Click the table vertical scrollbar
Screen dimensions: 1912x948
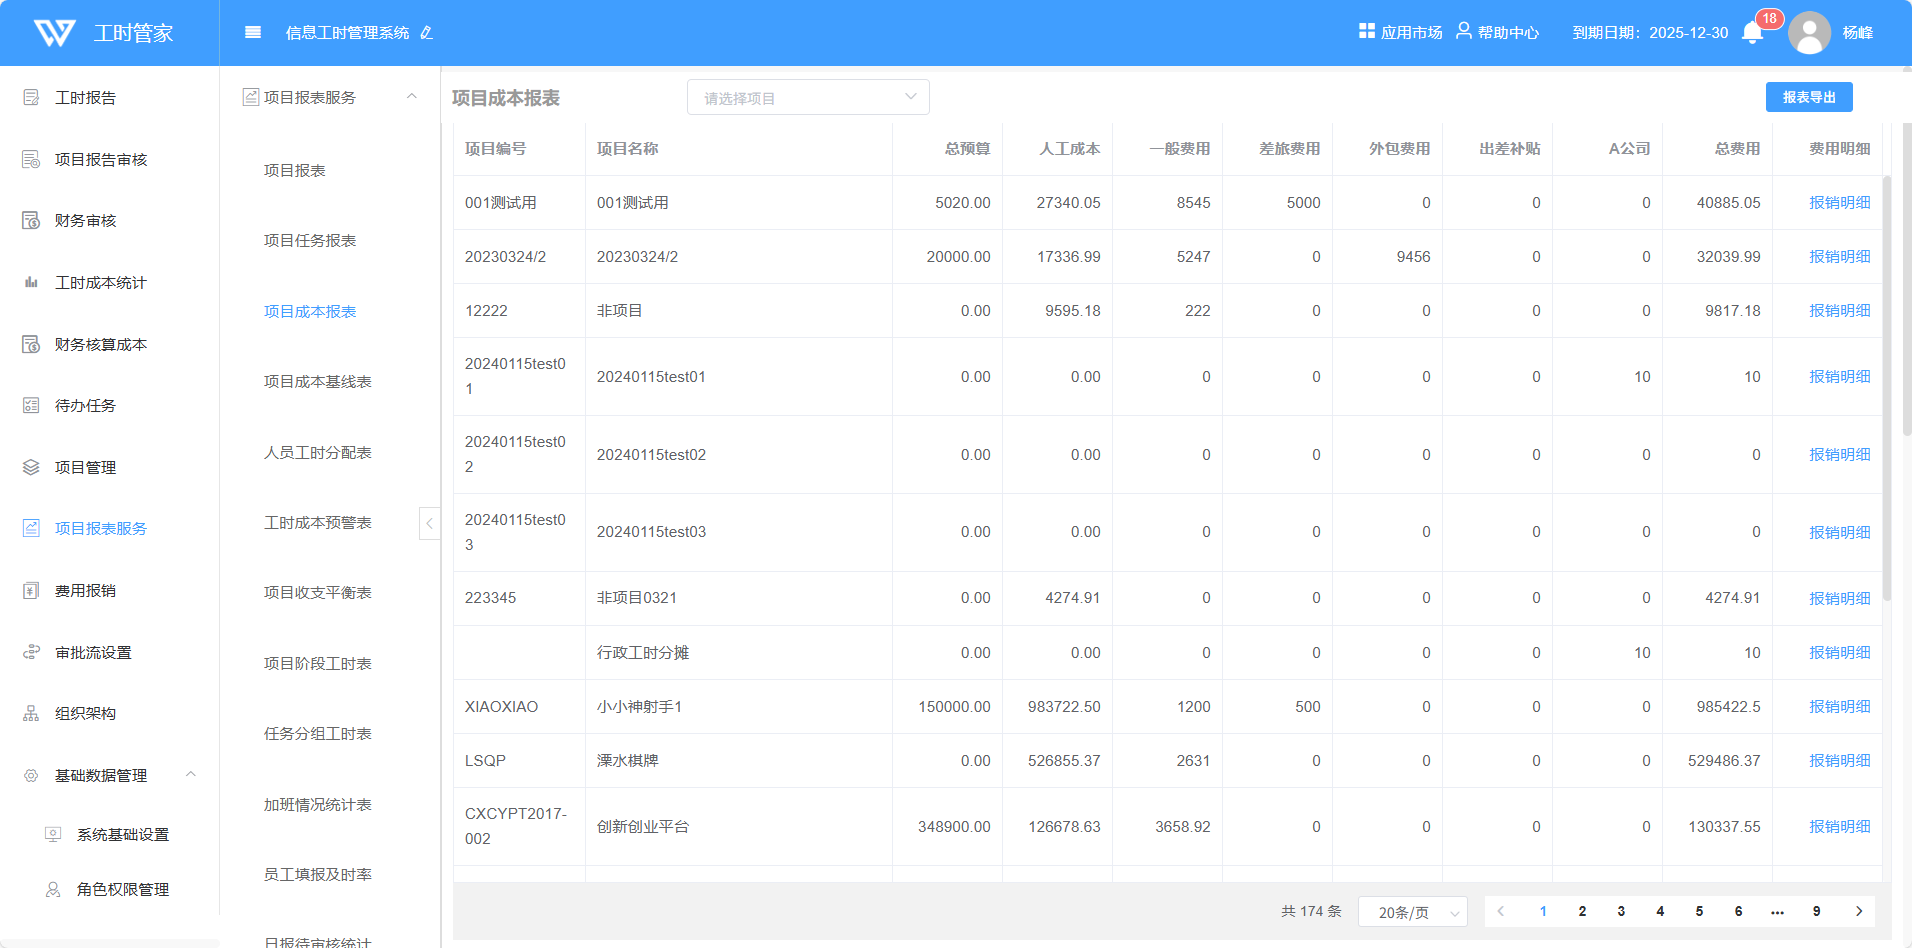click(1887, 390)
